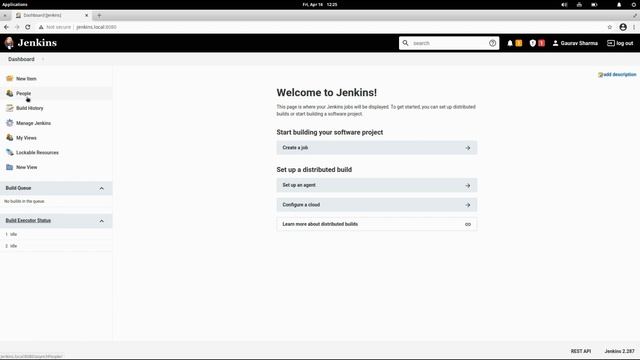Click the Lockable Resources icon
The image size is (640, 360).
coord(10,152)
